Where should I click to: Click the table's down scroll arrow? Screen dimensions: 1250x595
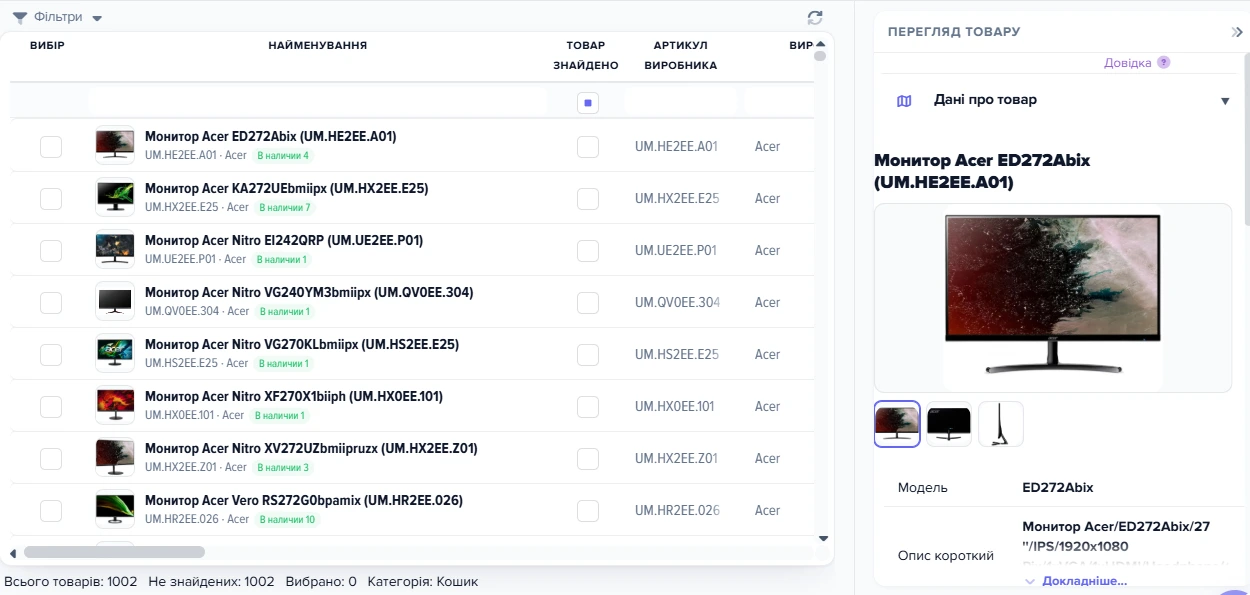pos(823,539)
